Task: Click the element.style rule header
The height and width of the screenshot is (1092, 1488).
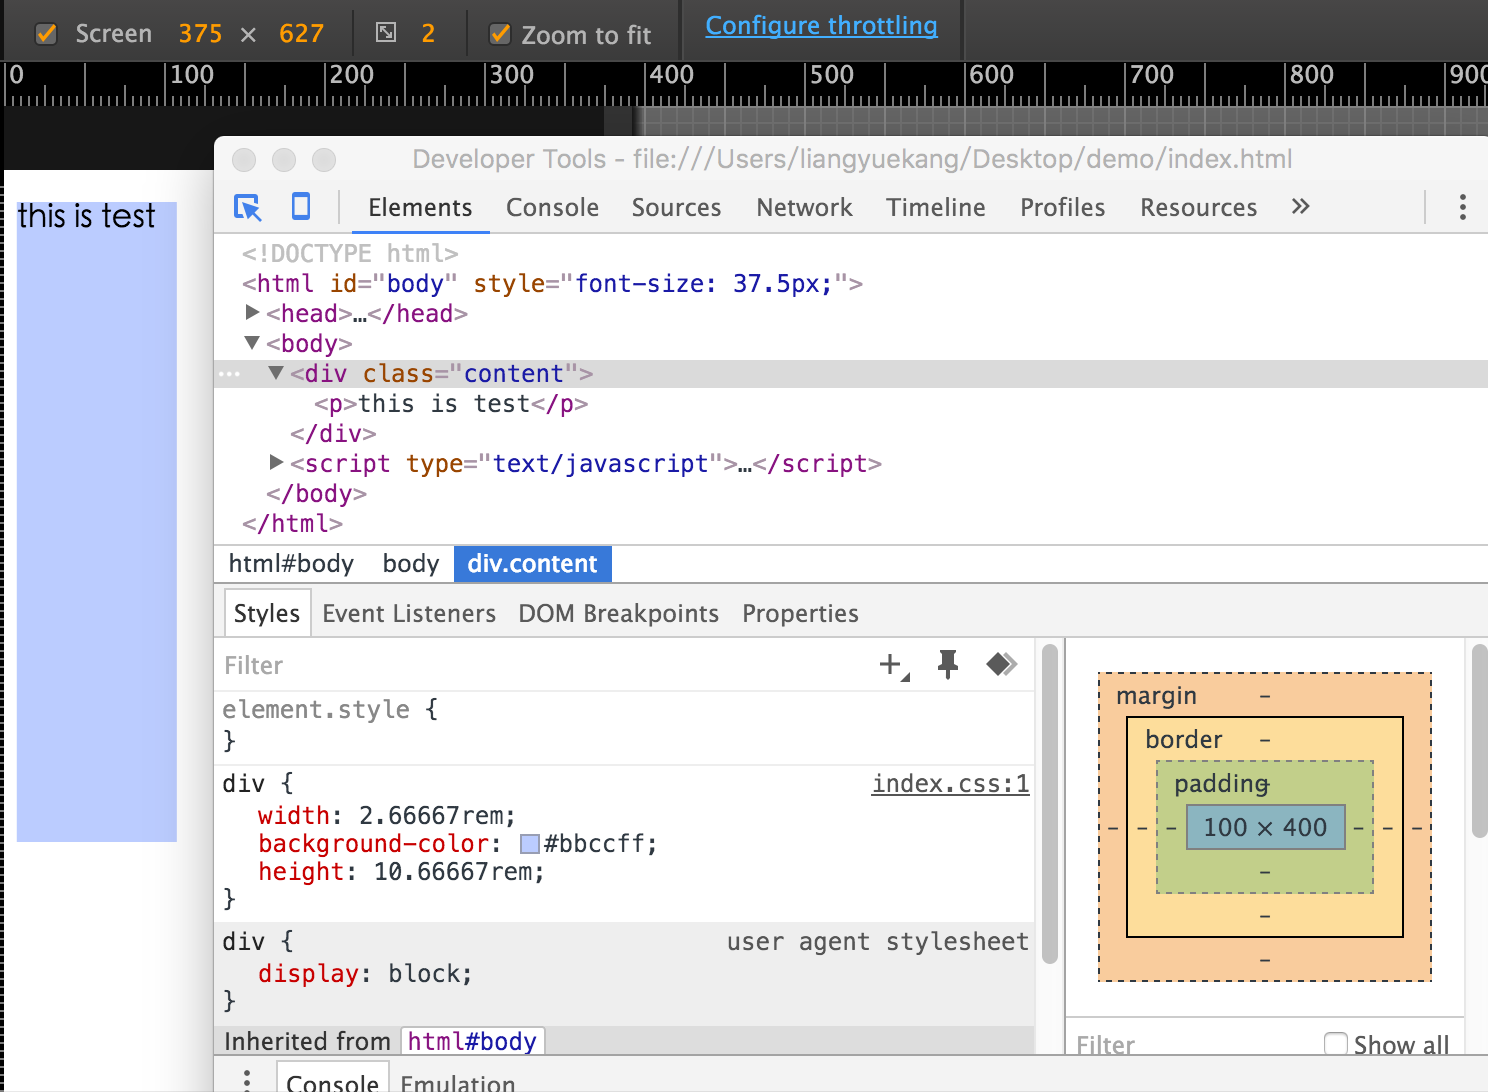Action: 330,710
